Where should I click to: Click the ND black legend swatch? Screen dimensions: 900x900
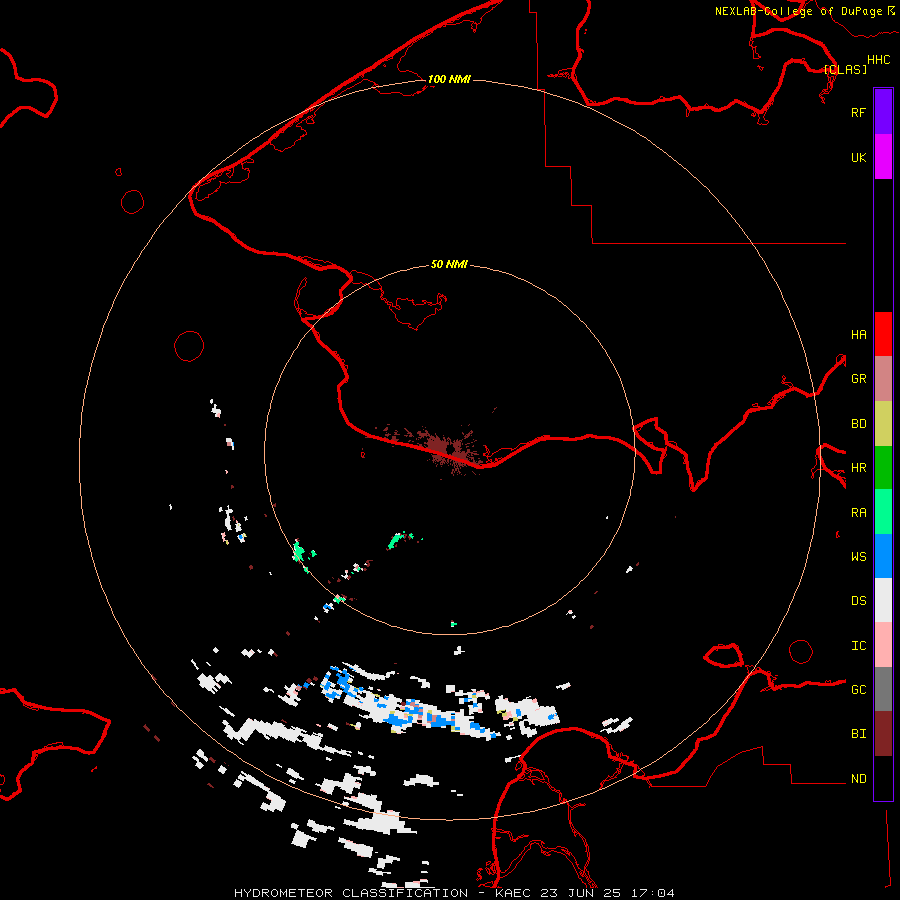tap(883, 778)
